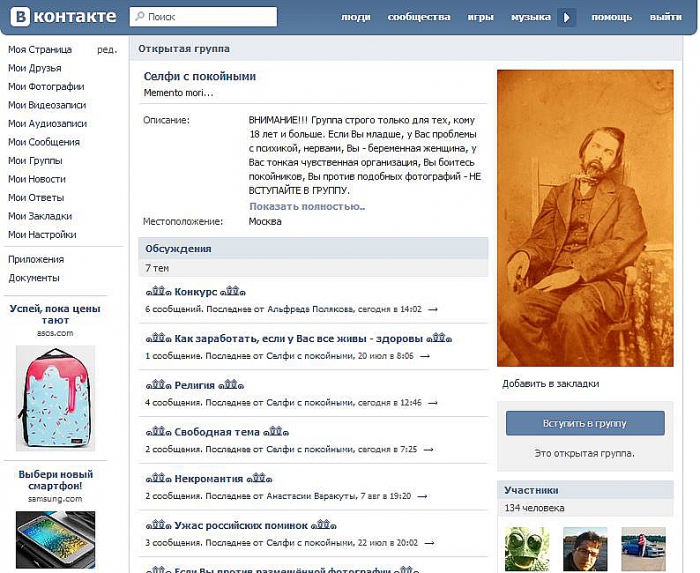Click the ред. edit link beside Моя Страница
Screen dimensions: 700x573
click(106, 49)
